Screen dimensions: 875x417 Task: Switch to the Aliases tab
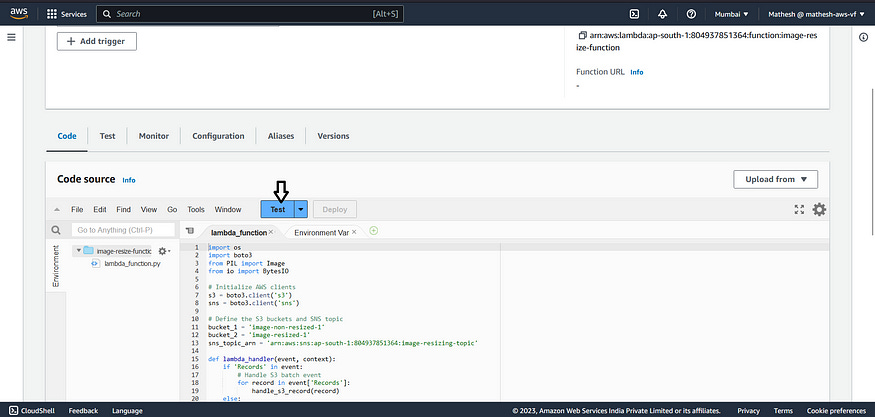click(x=281, y=136)
